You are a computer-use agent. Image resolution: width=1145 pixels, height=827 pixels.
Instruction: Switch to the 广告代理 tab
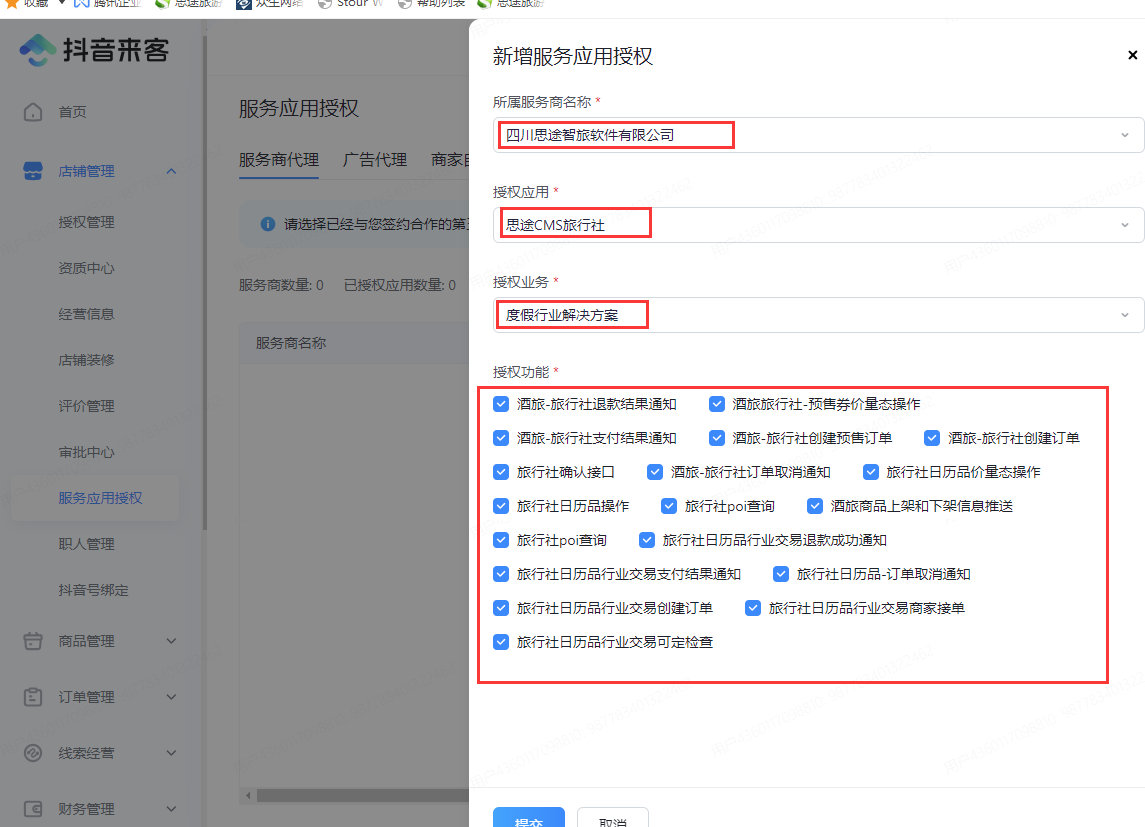tap(375, 160)
